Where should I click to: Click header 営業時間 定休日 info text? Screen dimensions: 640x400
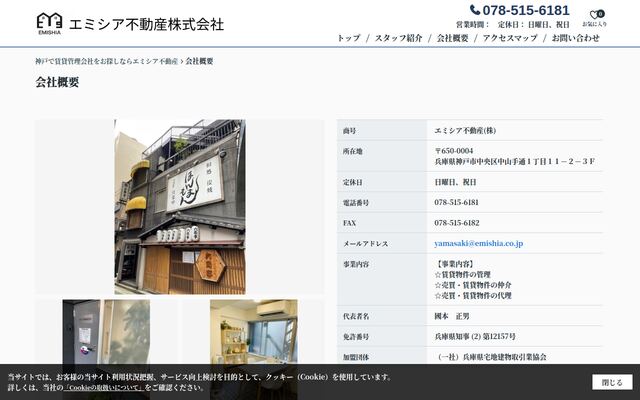point(513,24)
